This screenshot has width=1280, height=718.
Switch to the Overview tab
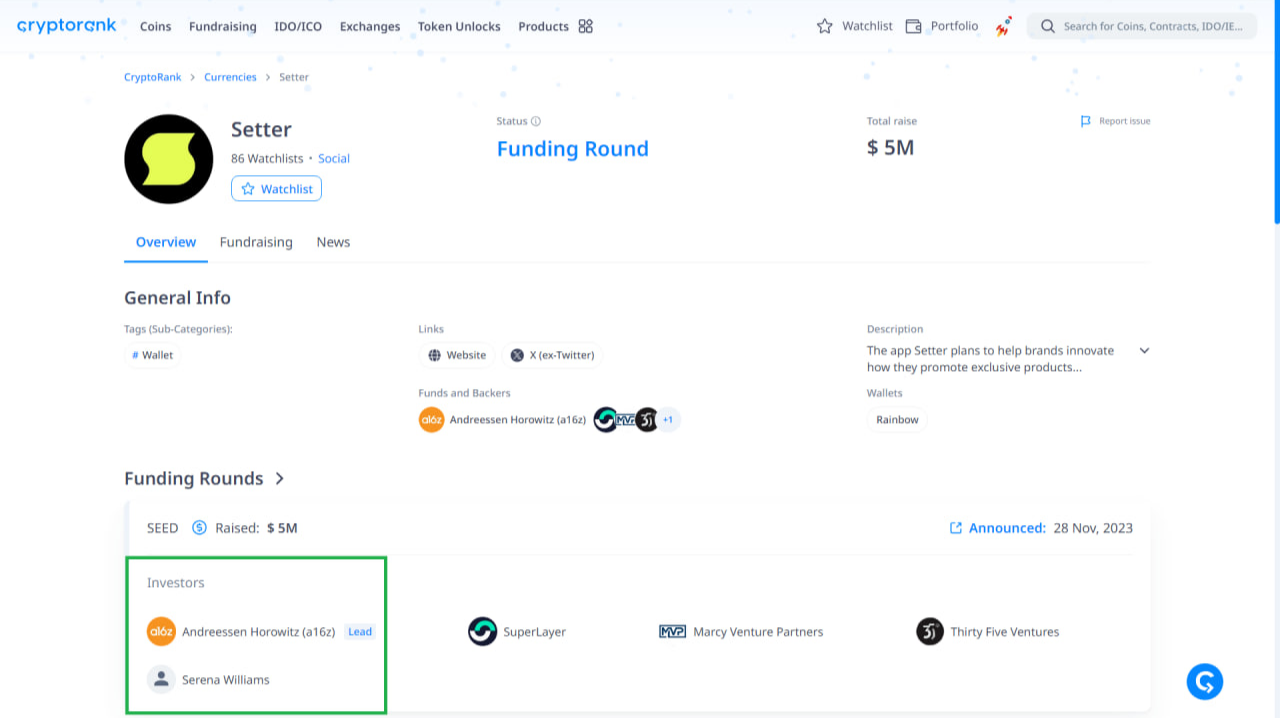pos(166,242)
